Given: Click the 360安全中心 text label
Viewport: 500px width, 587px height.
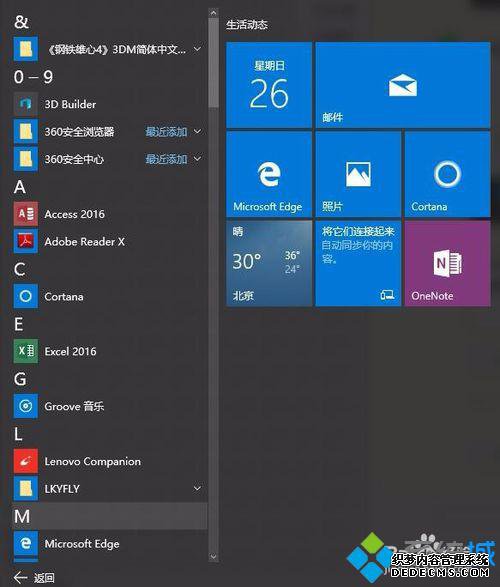Looking at the screenshot, I should tap(74, 159).
